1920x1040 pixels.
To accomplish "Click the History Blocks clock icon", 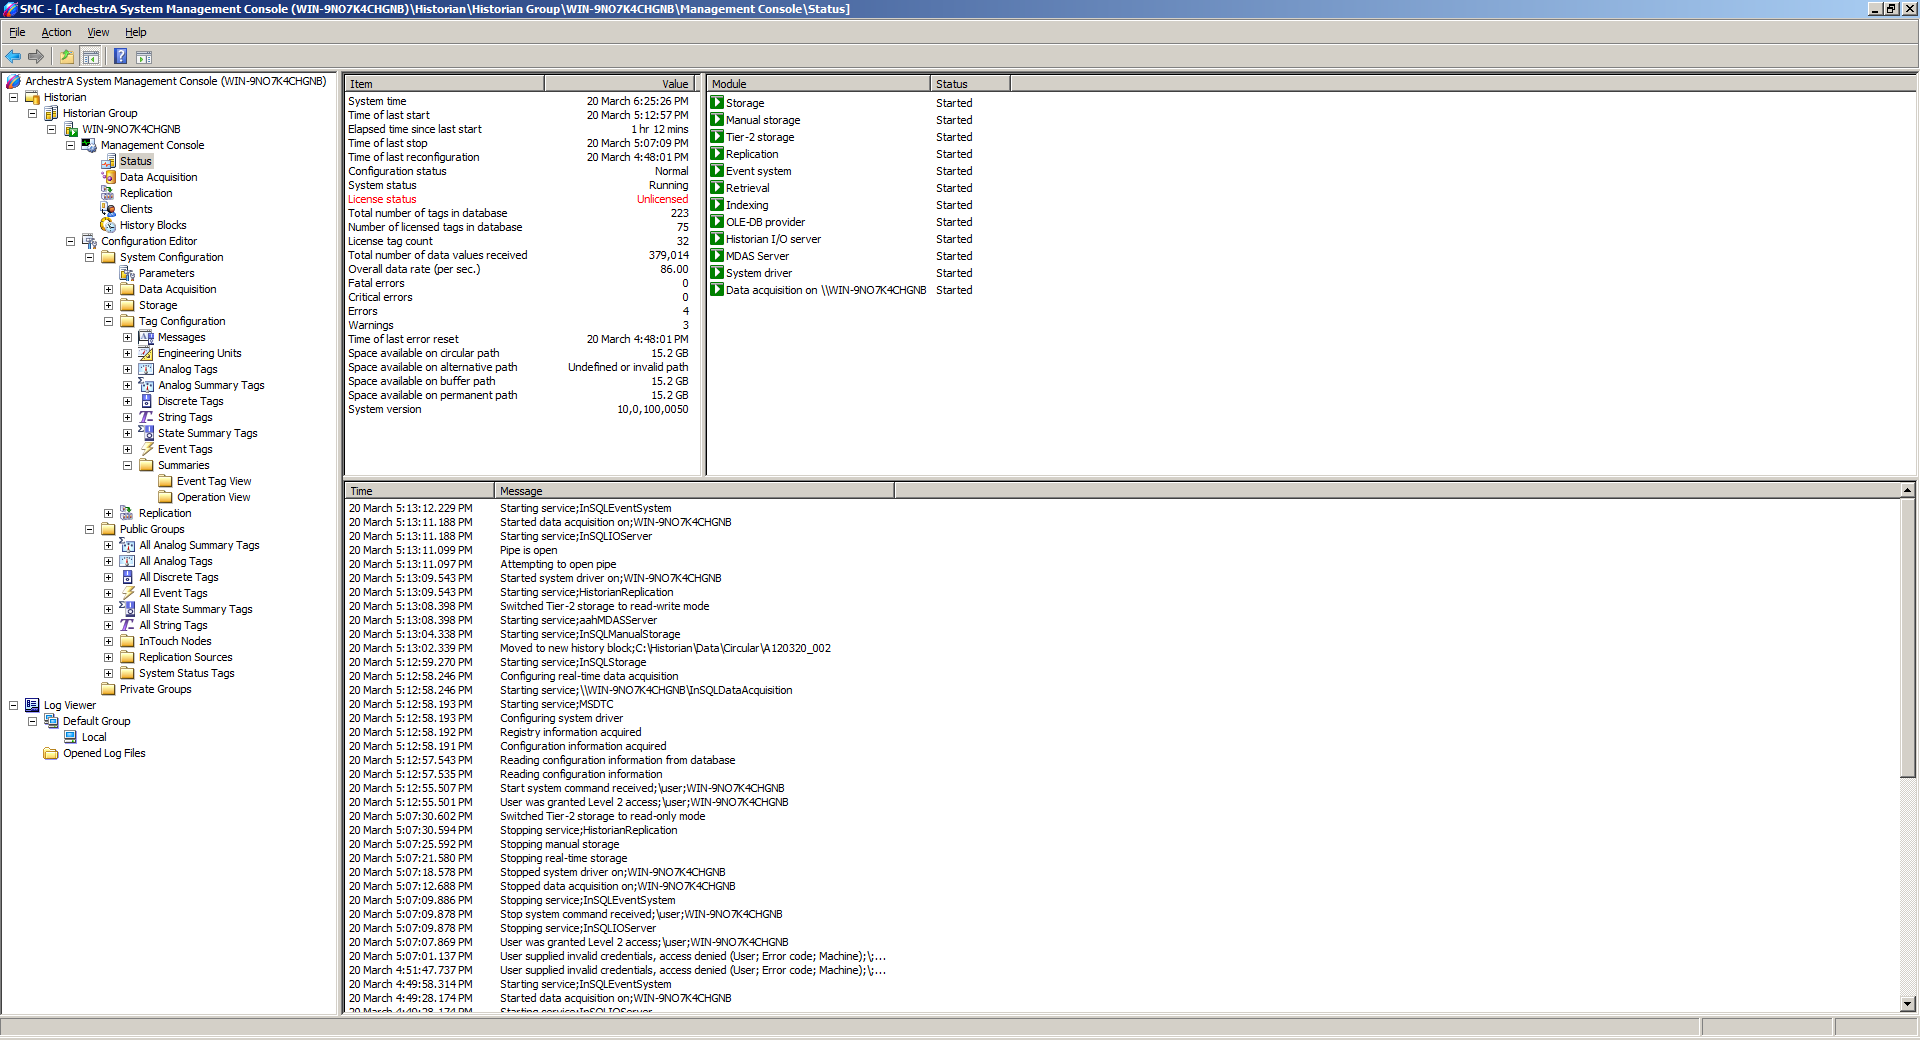I will point(109,225).
